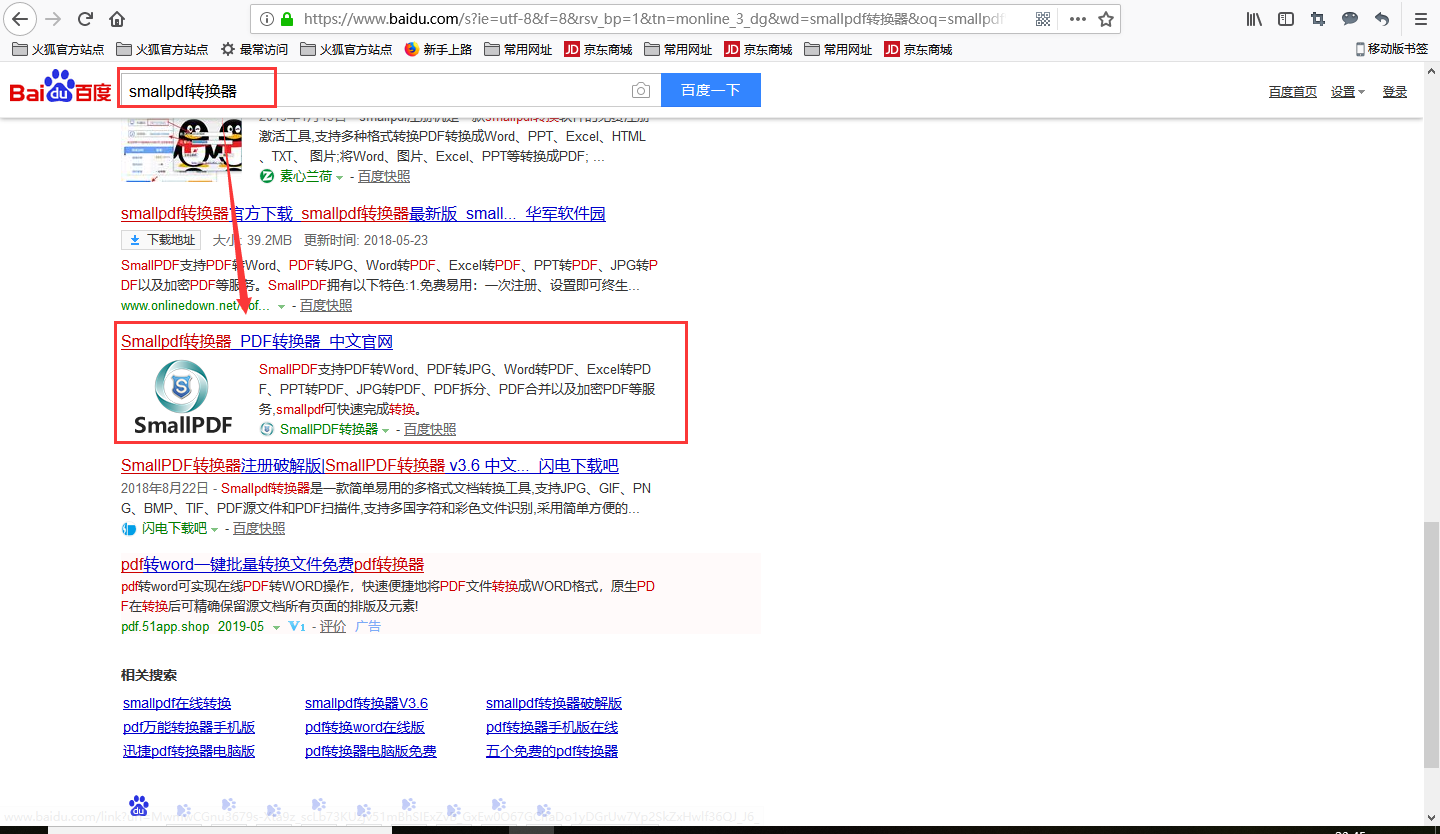Click the browser forward arrow
The height and width of the screenshot is (834, 1440).
click(53, 19)
